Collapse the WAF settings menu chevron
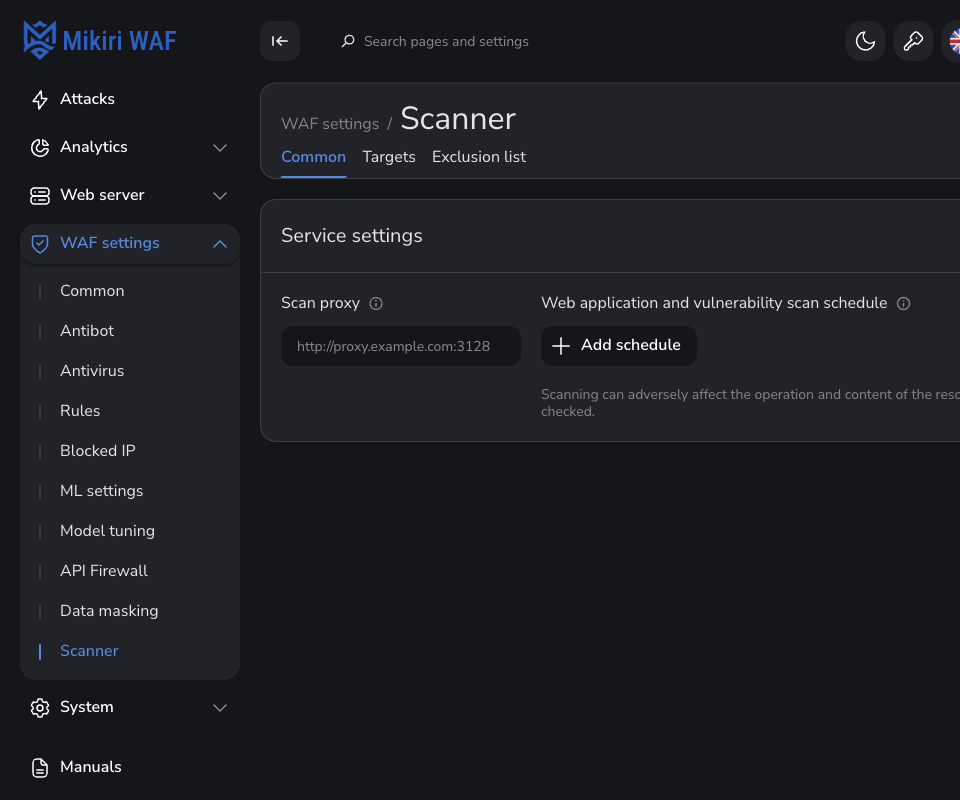 [x=220, y=244]
